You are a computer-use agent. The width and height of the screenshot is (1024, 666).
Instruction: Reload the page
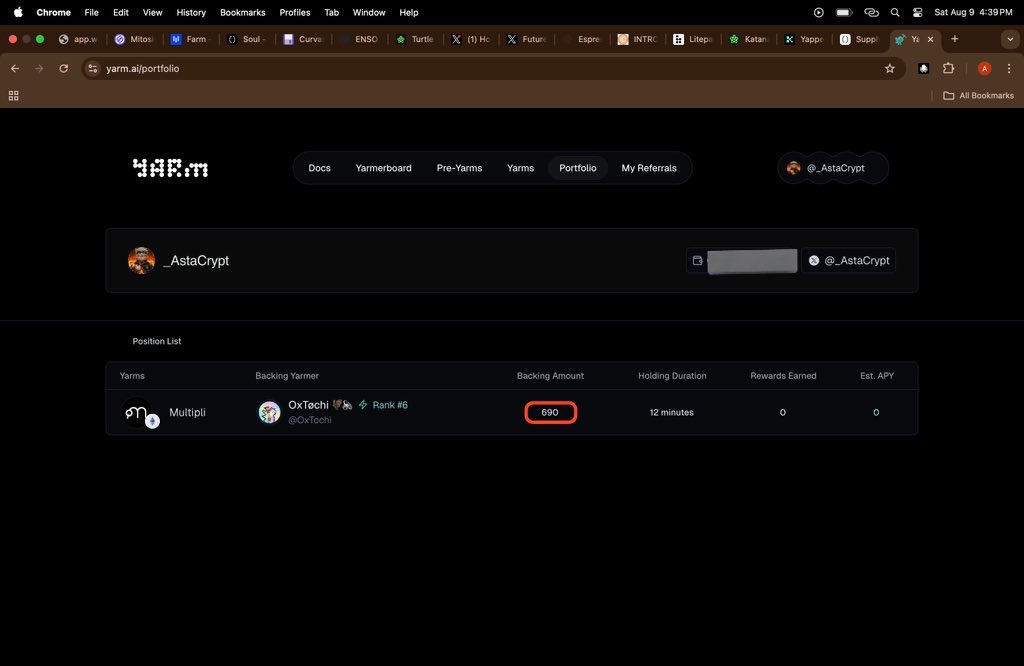coord(63,69)
